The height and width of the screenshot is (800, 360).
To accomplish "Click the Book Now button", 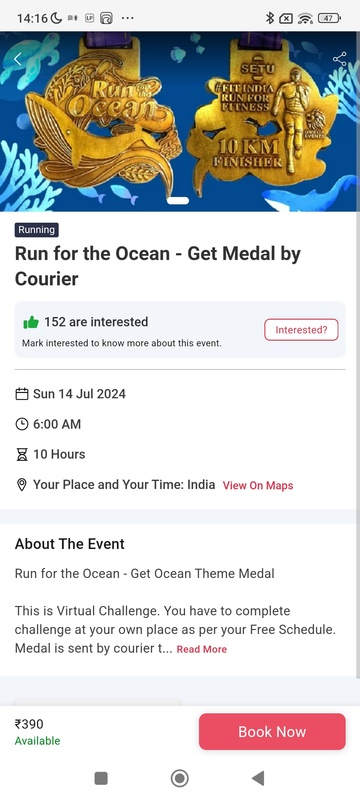I will [272, 732].
